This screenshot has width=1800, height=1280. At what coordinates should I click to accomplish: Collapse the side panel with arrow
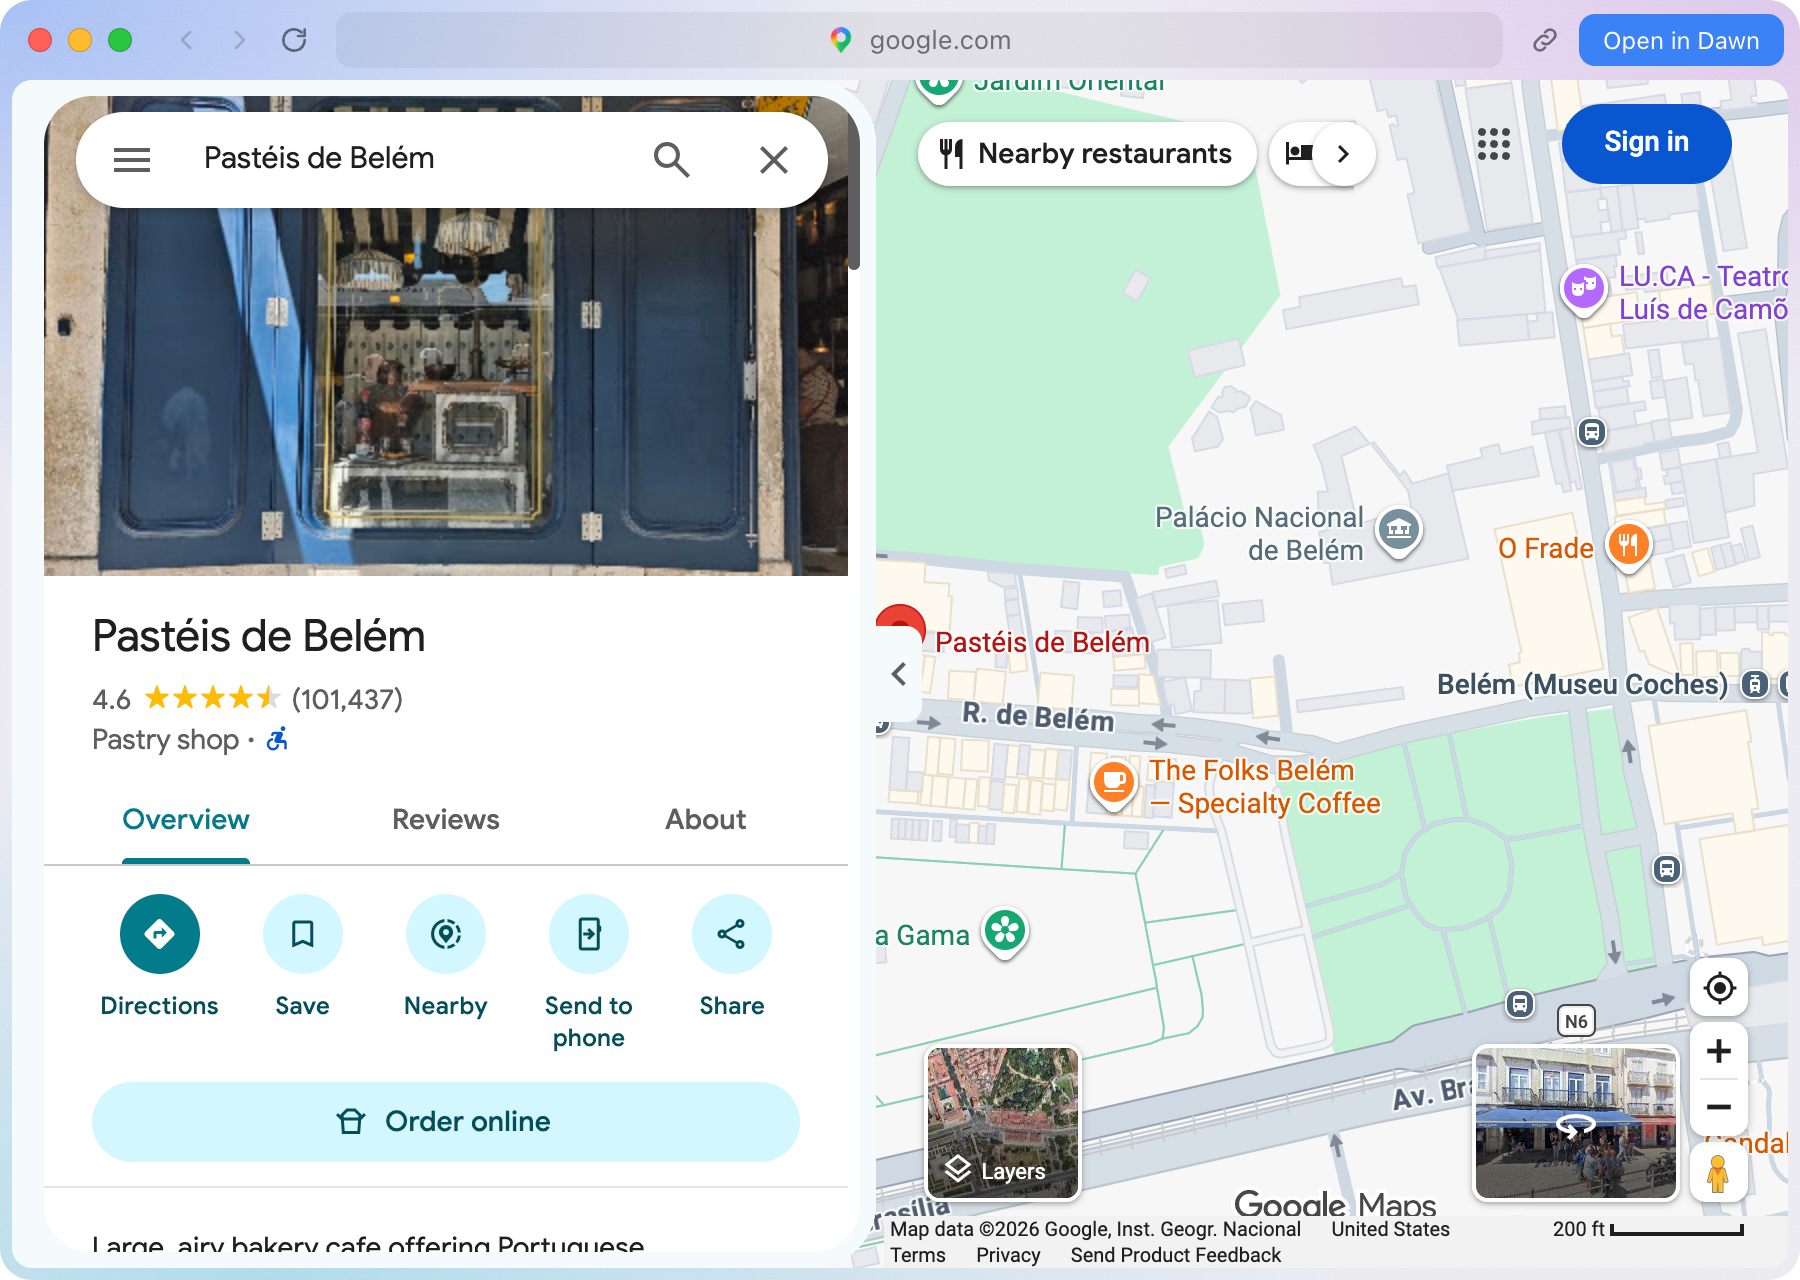[899, 674]
